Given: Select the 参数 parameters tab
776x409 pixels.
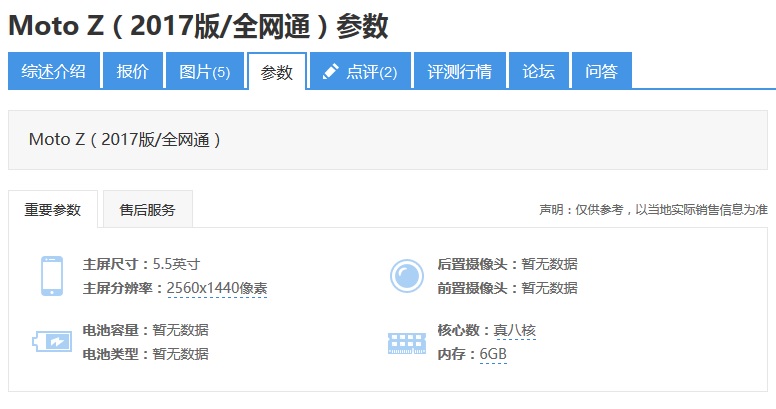Looking at the screenshot, I should point(276,72).
